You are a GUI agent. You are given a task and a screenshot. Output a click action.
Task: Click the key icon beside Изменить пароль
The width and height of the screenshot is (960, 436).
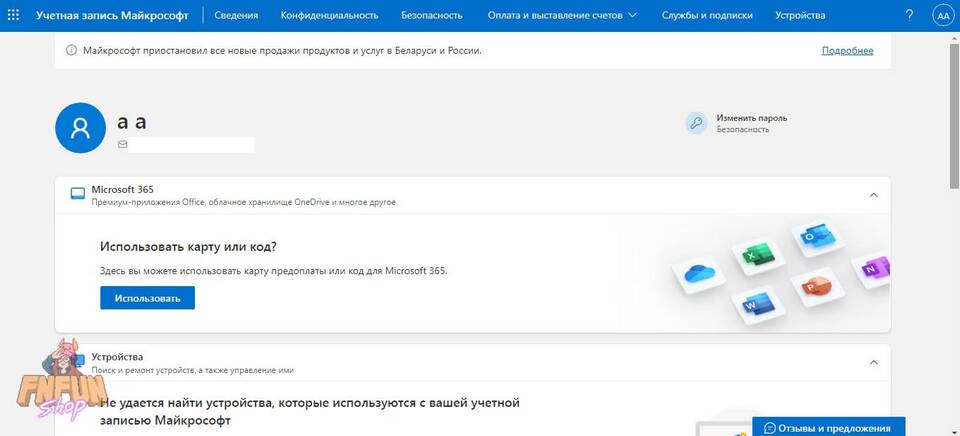pyautogui.click(x=696, y=123)
